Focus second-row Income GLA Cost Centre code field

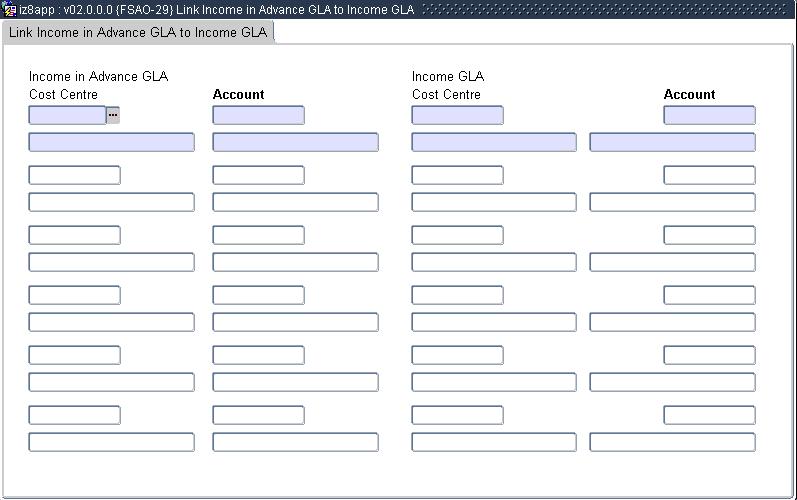tap(457, 175)
